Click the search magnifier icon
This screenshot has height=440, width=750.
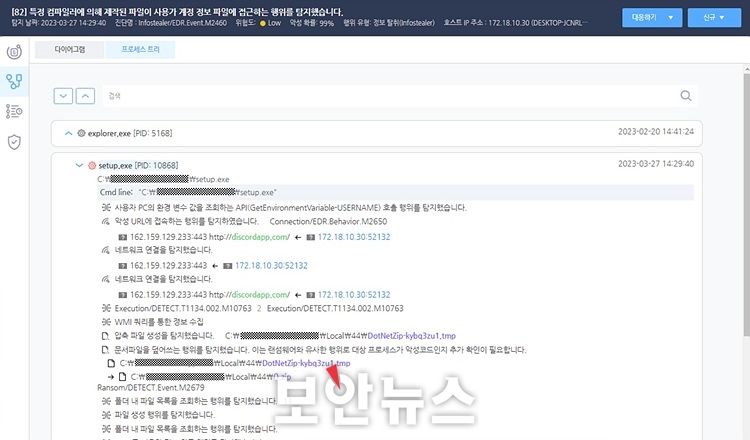[685, 96]
